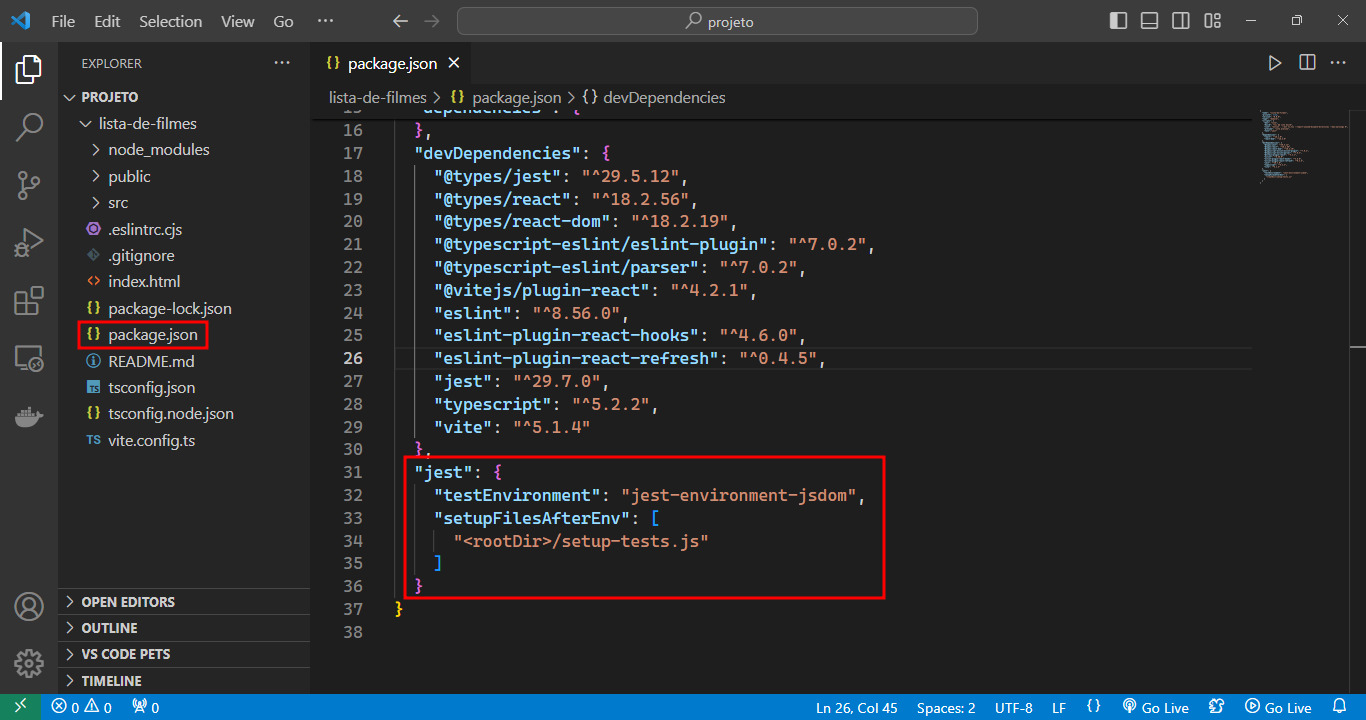
Task: Change indentation via Spaces: 2
Action: tap(945, 707)
